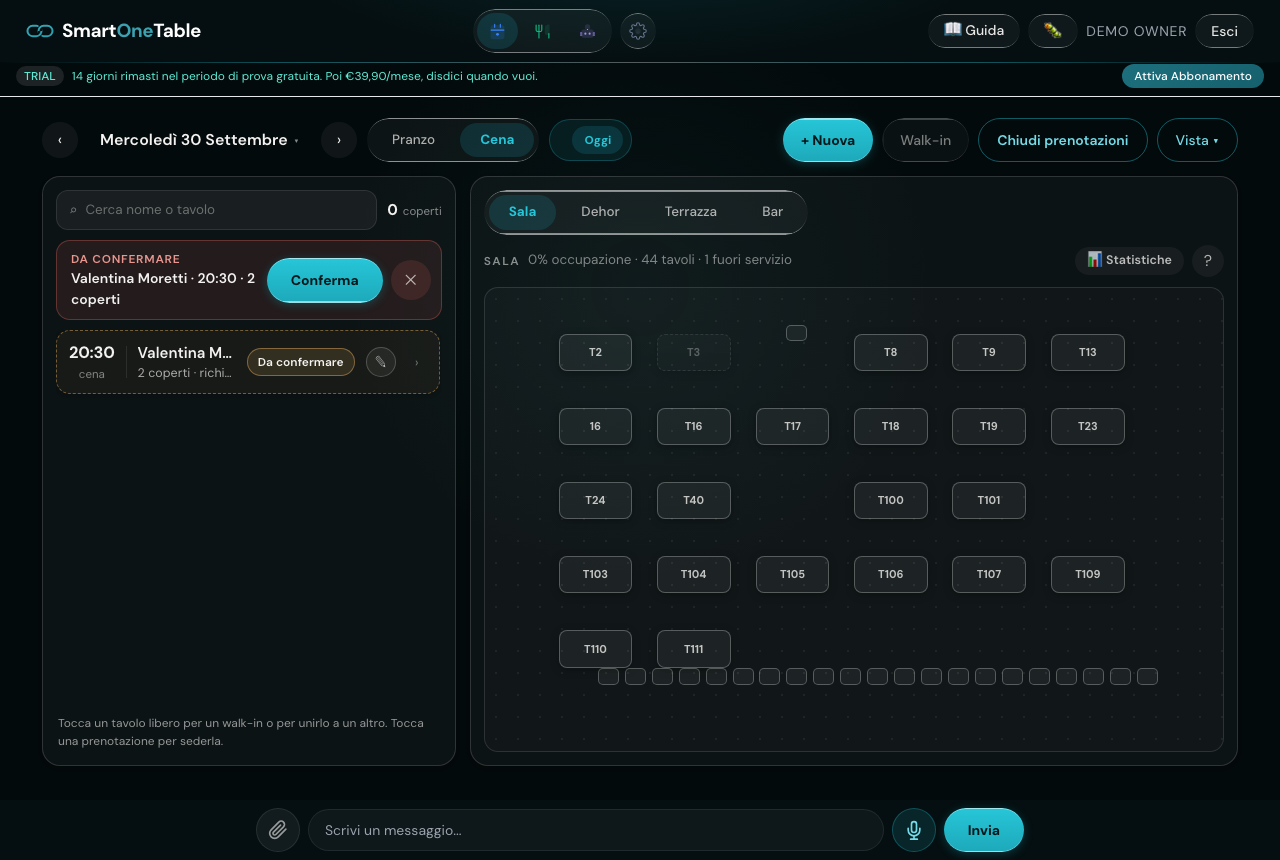Open the calendar reservations view icon
This screenshot has height=860, width=1280.
pyautogui.click(x=497, y=31)
